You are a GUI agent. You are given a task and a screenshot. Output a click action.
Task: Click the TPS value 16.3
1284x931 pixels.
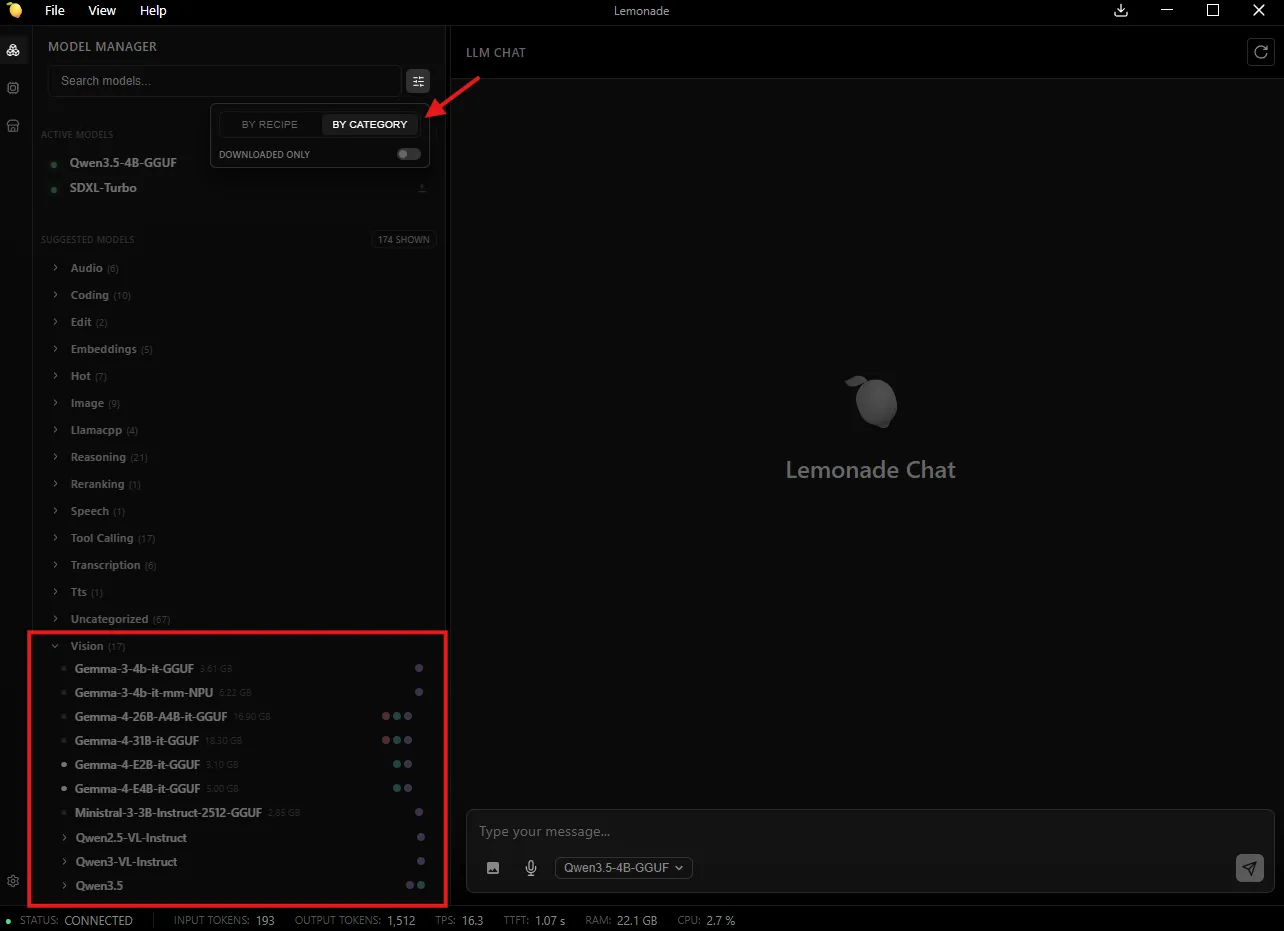pos(473,921)
